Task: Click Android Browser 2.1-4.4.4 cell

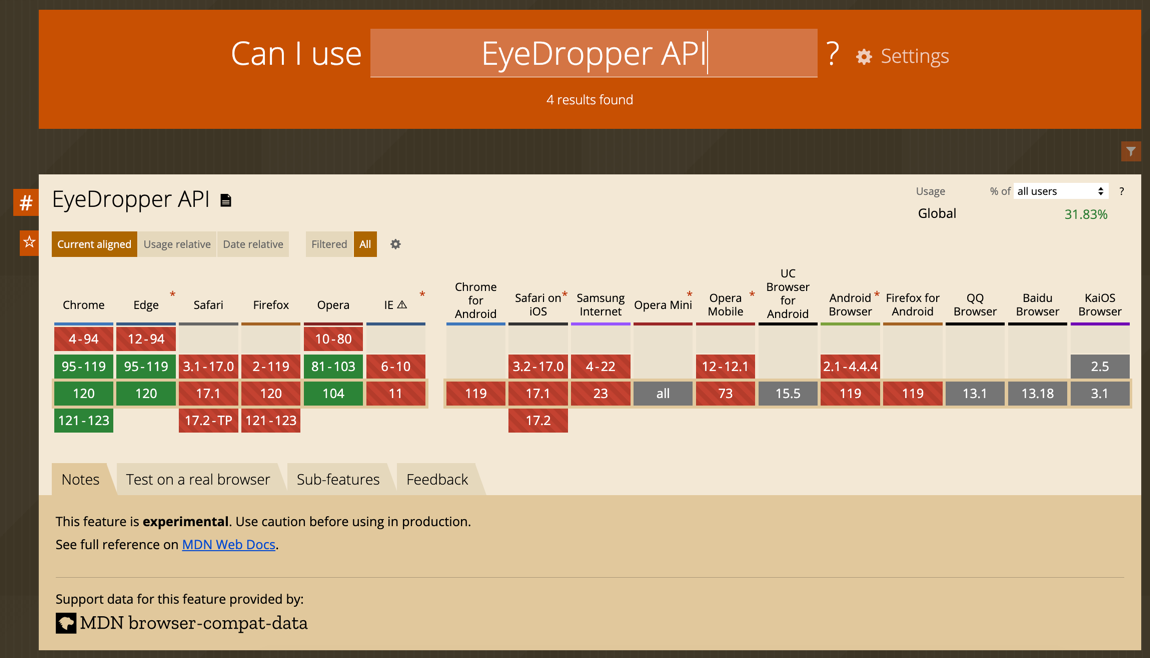Action: 850,366
